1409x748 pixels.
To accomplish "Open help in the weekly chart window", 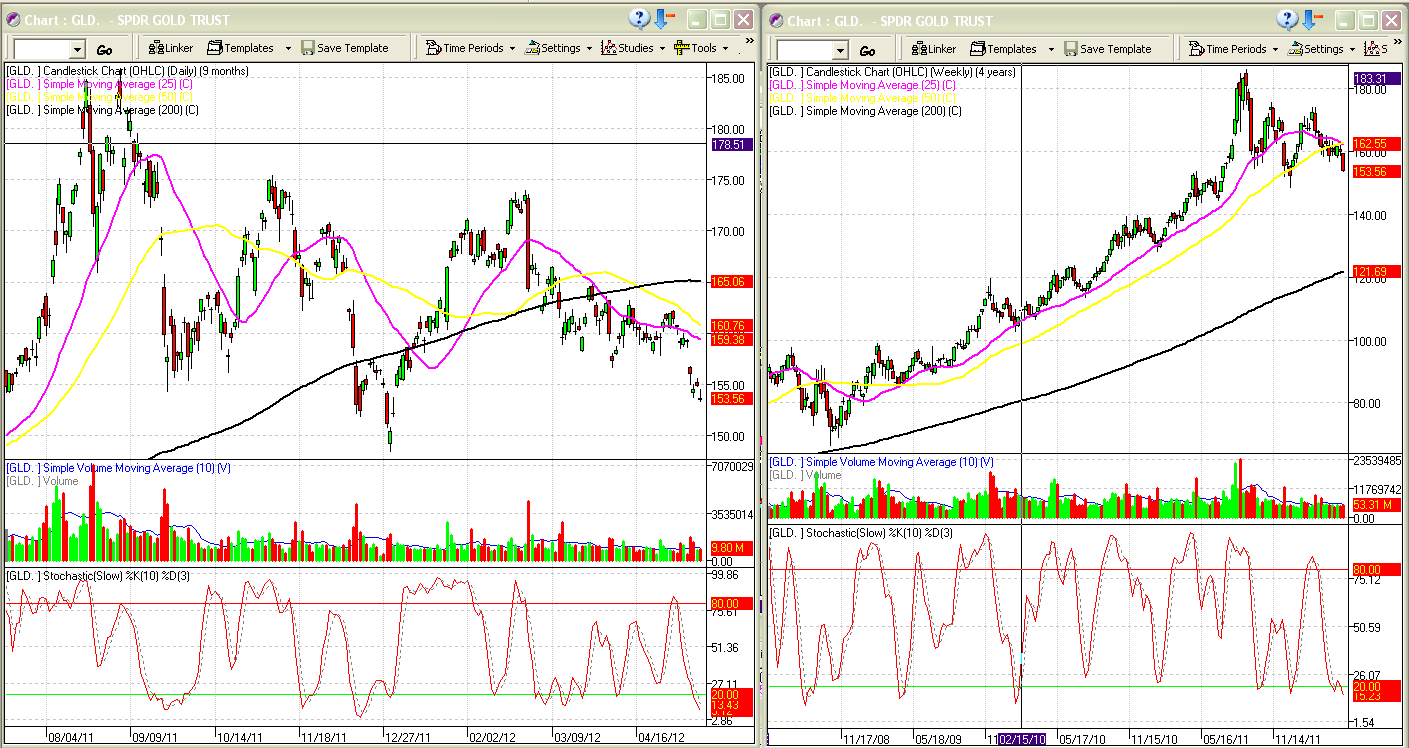I will [1287, 20].
